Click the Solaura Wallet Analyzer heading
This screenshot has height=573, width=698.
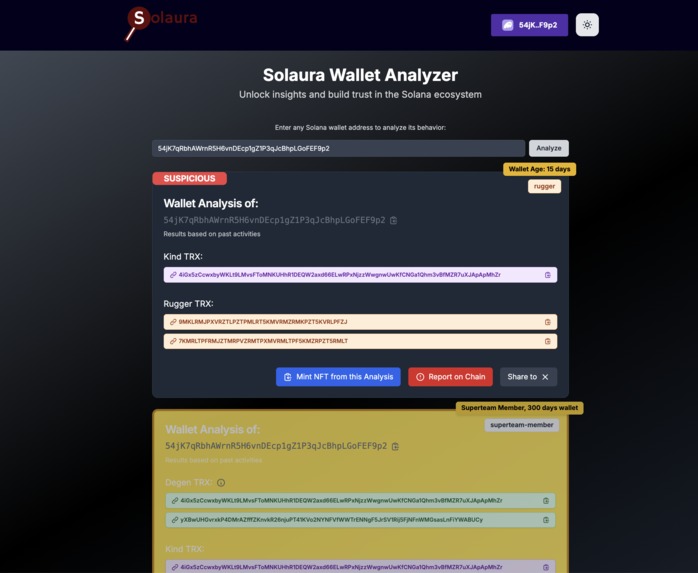pyautogui.click(x=360, y=75)
